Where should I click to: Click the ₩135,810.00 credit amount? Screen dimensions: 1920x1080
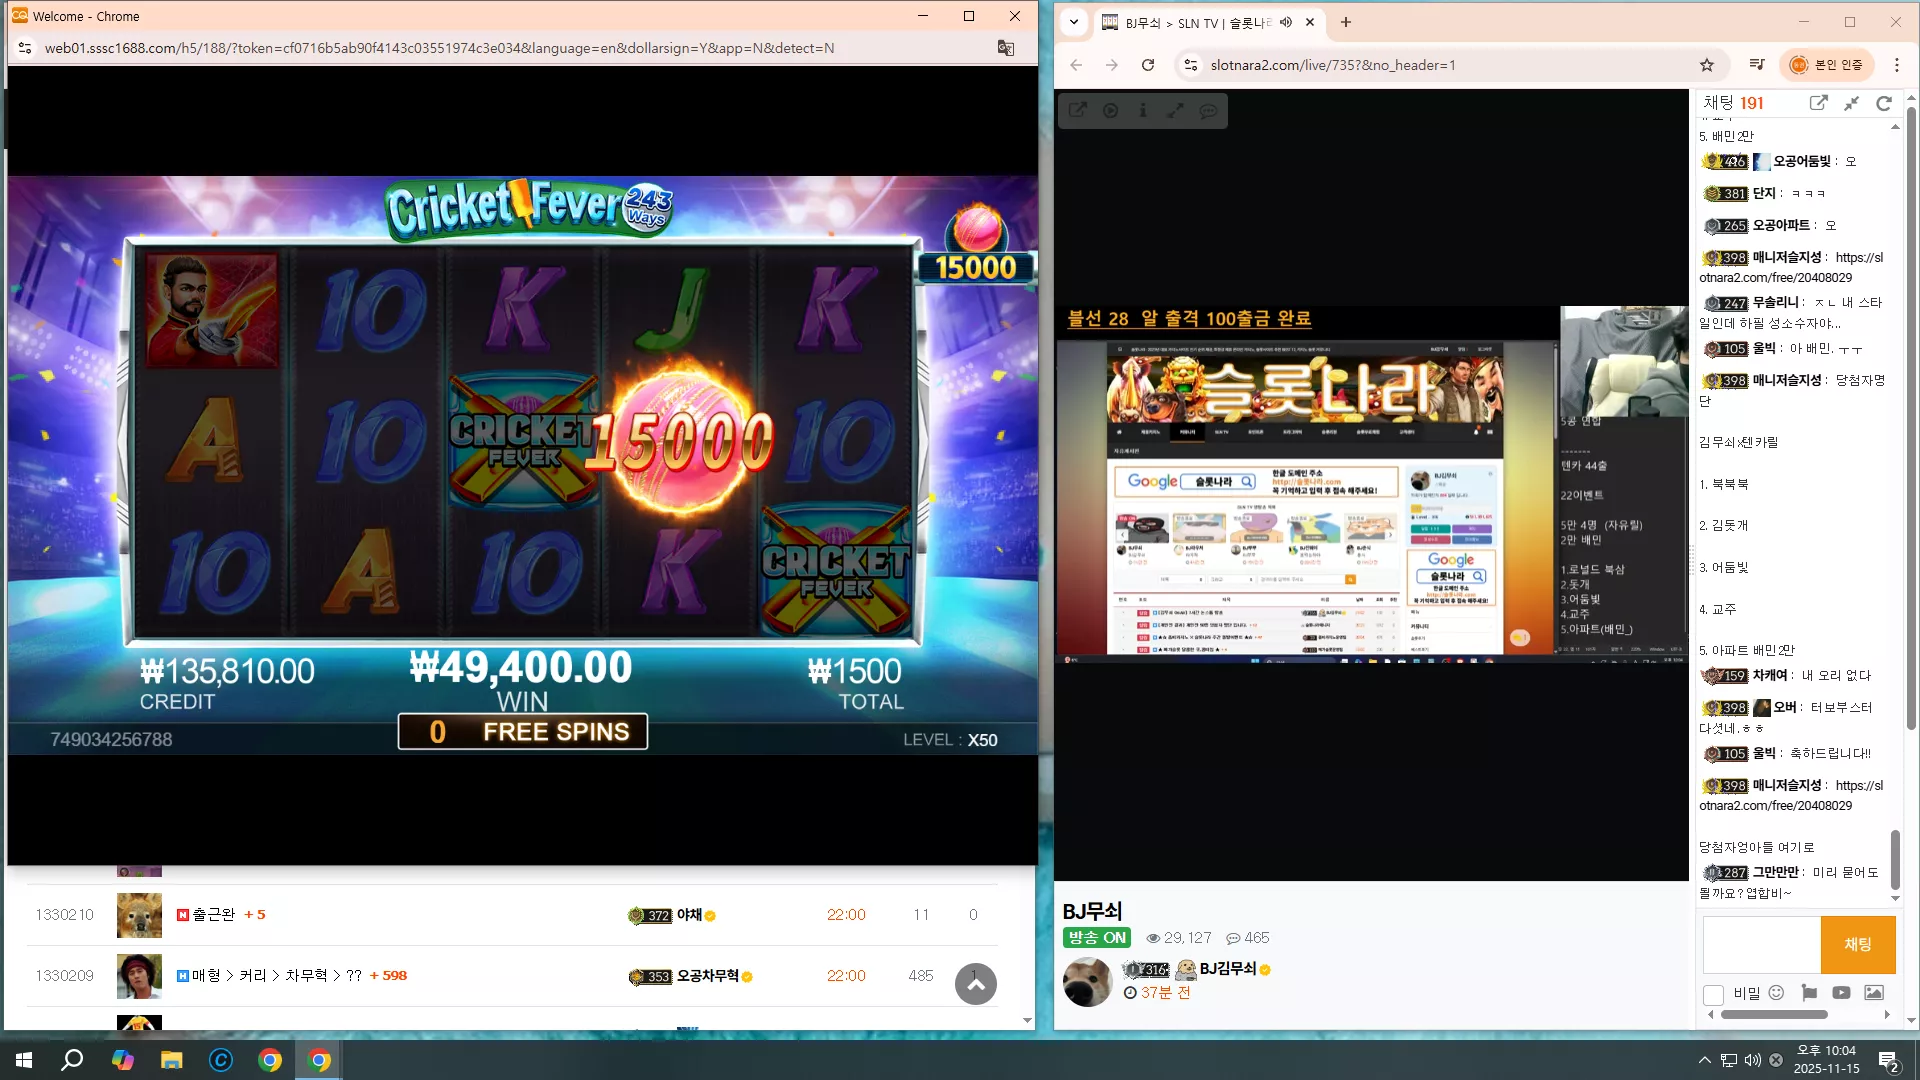(x=227, y=671)
